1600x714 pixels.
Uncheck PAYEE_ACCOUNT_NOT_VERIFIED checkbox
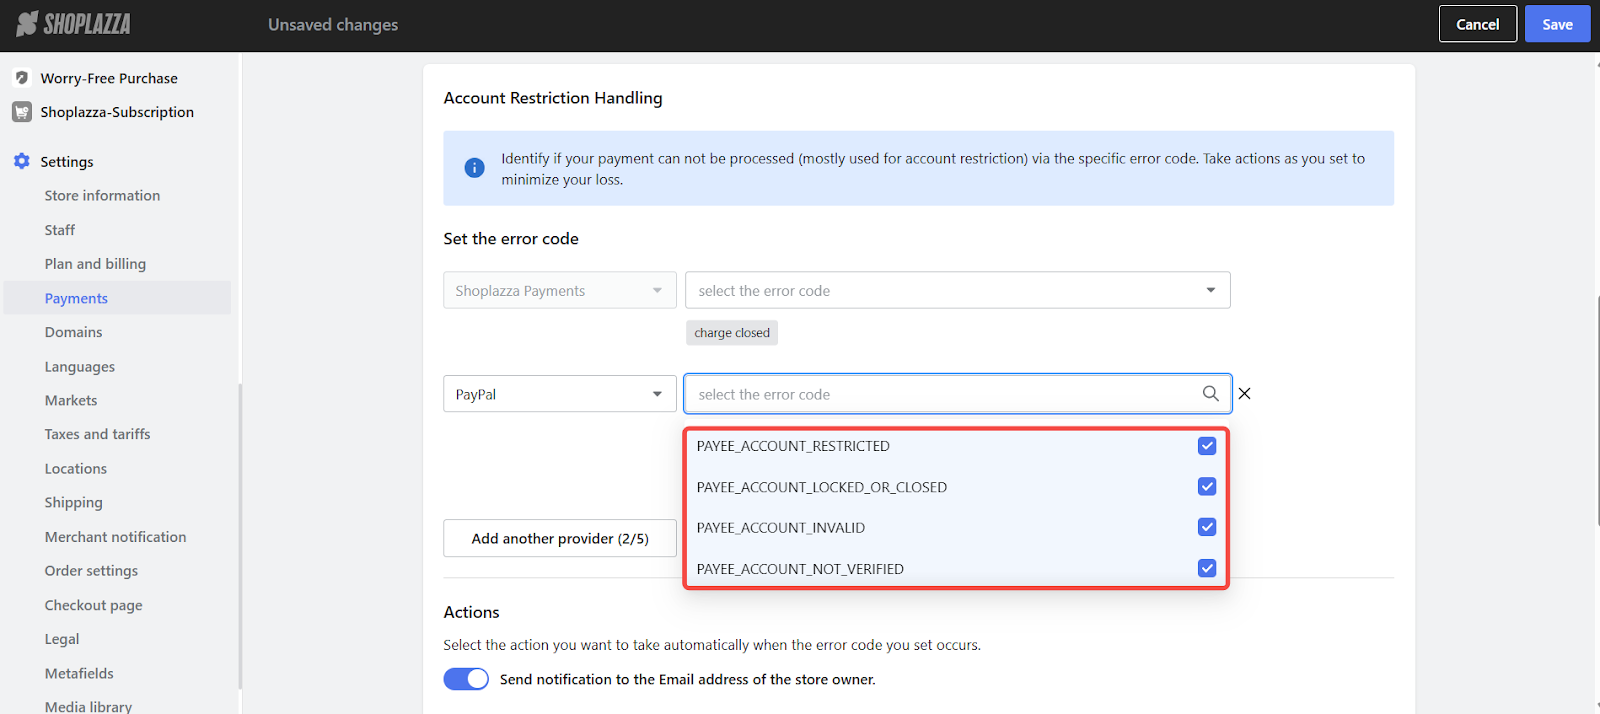pyautogui.click(x=1207, y=568)
